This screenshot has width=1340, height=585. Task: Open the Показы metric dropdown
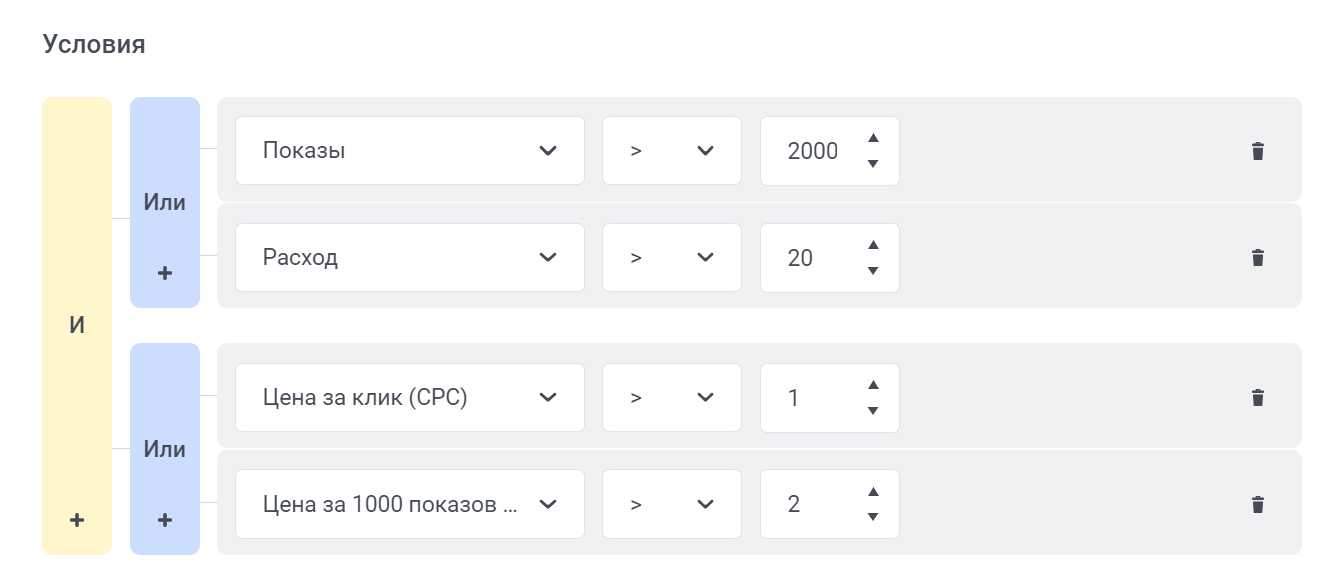tap(410, 151)
